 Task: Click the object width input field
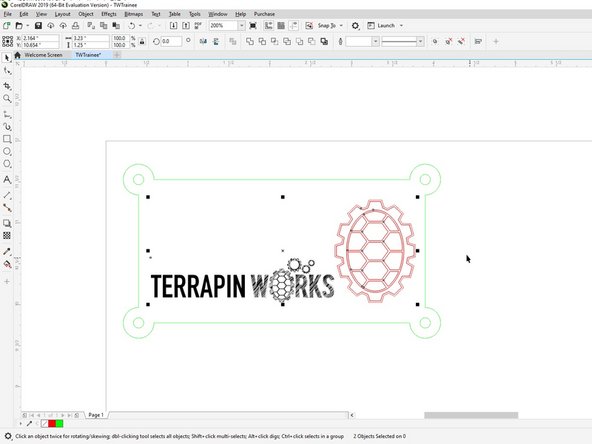[91, 38]
